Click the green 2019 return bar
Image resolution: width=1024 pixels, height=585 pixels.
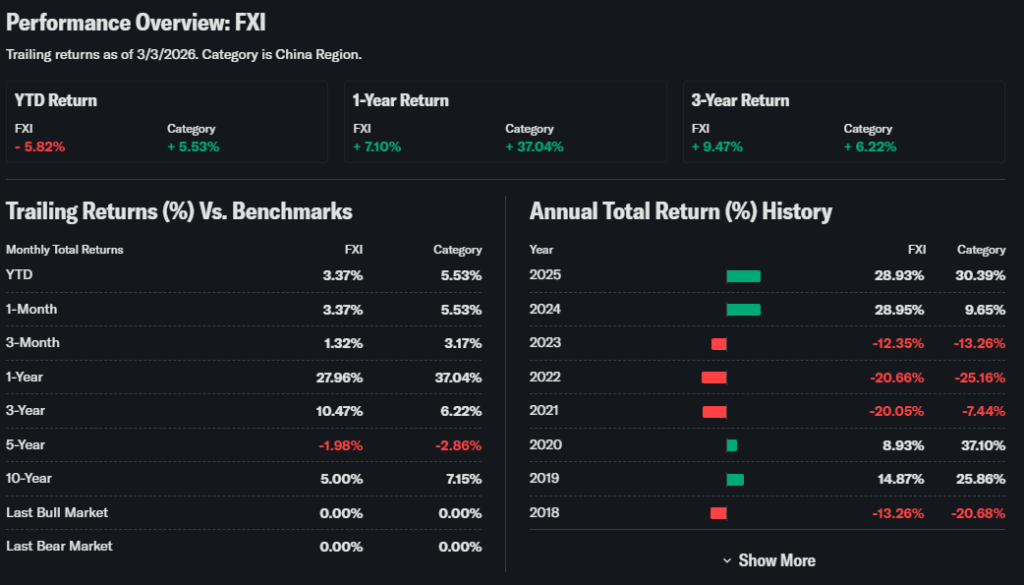(735, 480)
